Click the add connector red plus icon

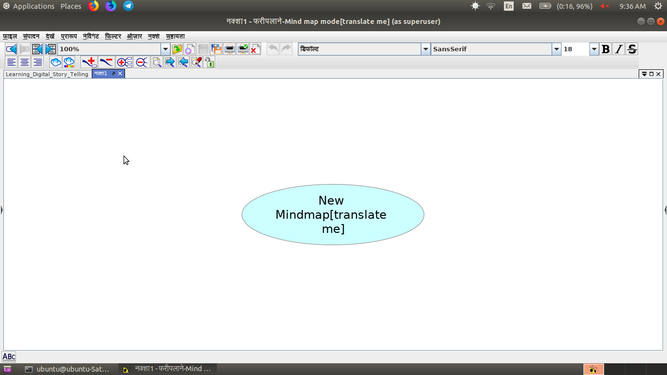(x=89, y=62)
